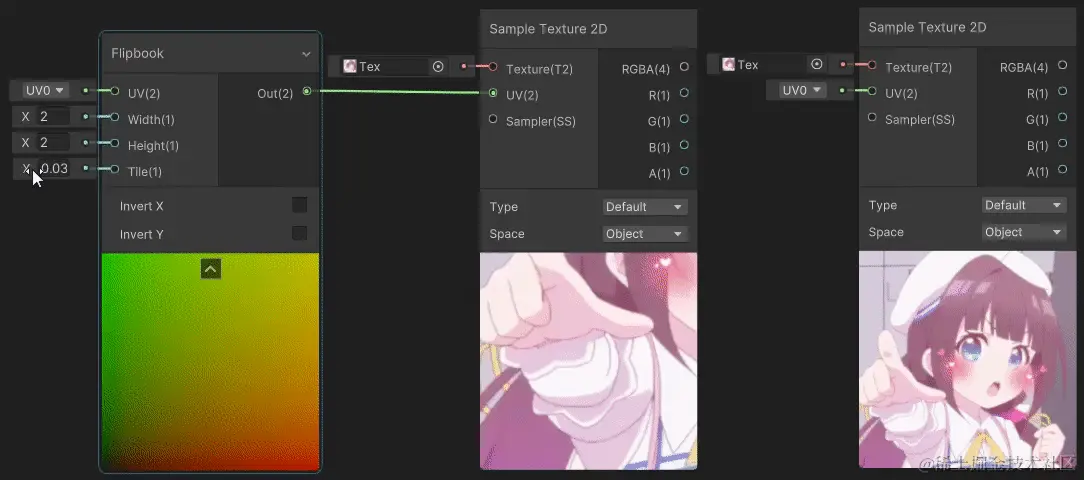Open Space dropdown on Flipbook-connected Sample Texture 2D
1084x480 pixels.
[x=644, y=234]
